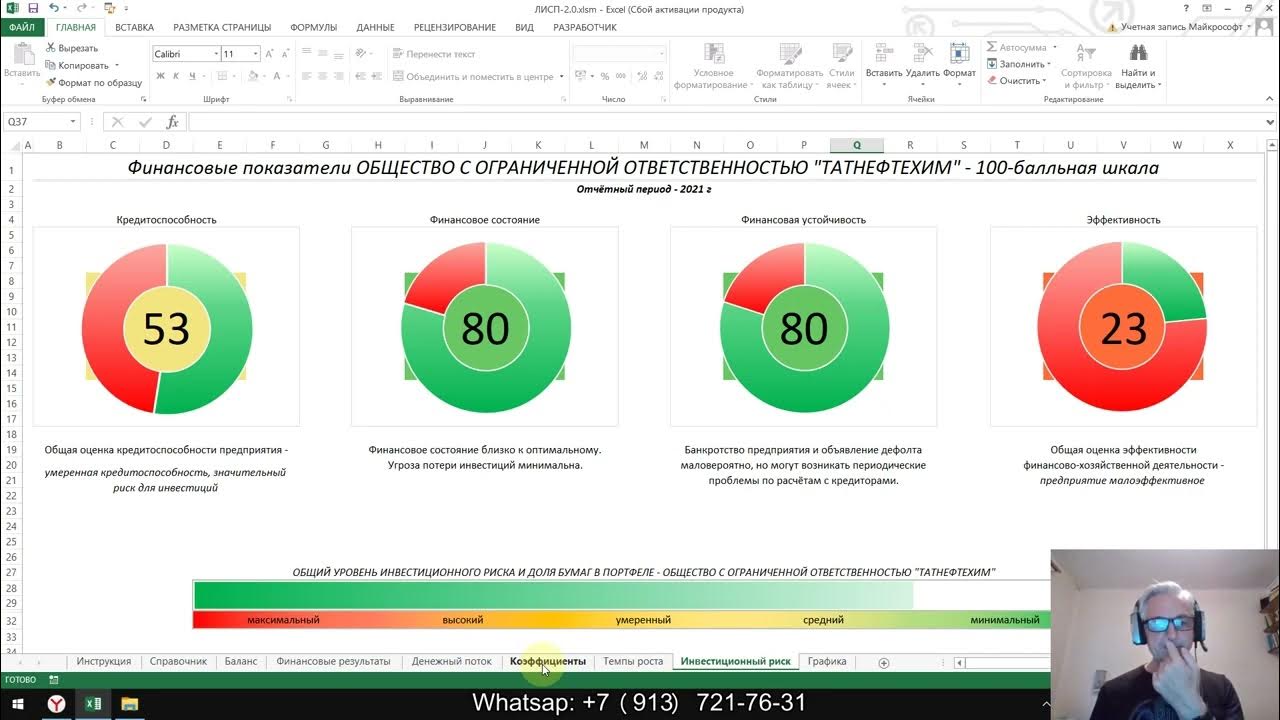Open Заполнить fill dropdown
1280x720 pixels.
coord(1017,64)
